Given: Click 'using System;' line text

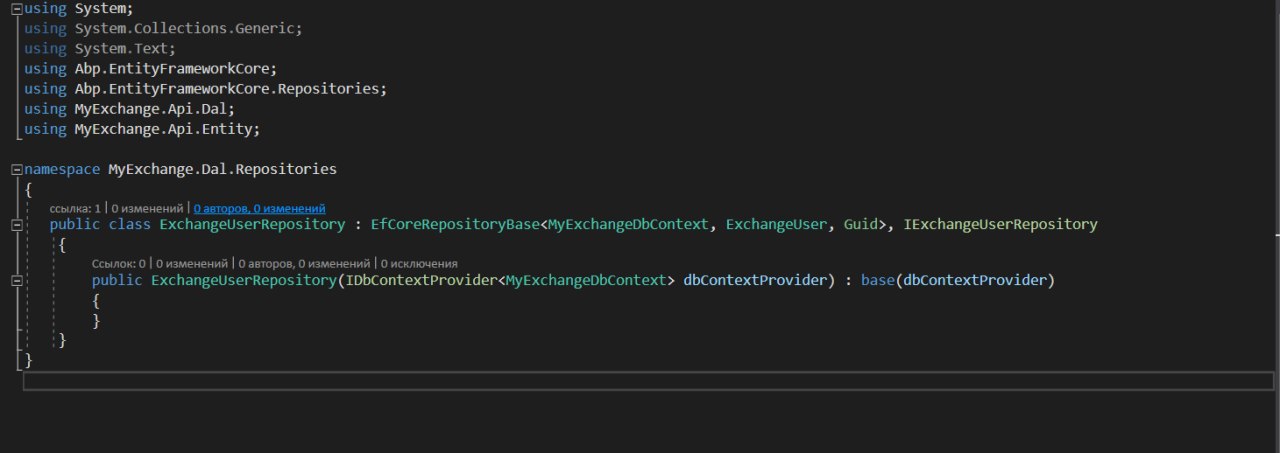Looking at the screenshot, I should click(78, 9).
